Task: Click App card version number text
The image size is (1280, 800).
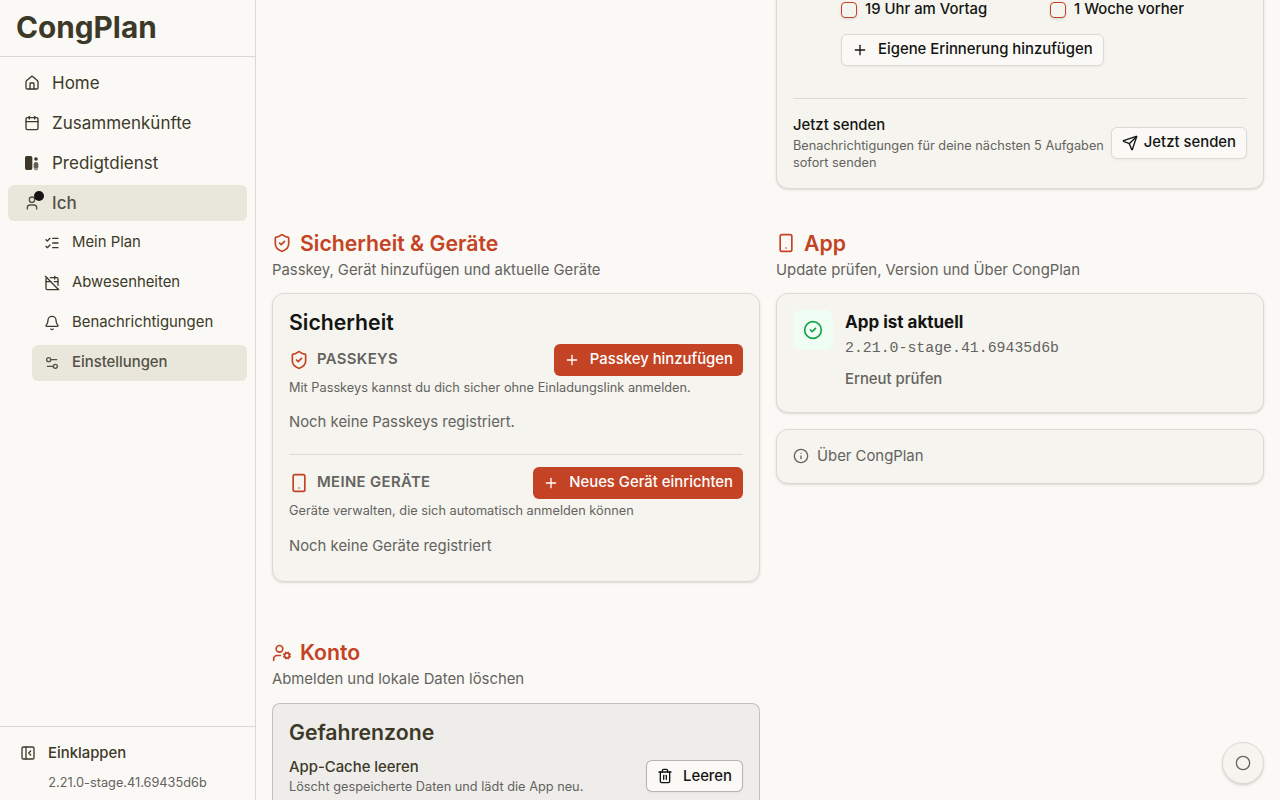Action: click(952, 348)
